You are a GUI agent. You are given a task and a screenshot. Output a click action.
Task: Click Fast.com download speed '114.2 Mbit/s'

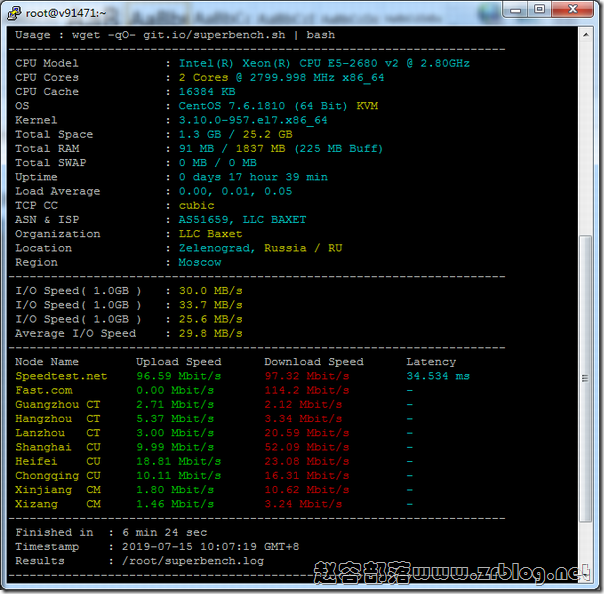[307, 390]
